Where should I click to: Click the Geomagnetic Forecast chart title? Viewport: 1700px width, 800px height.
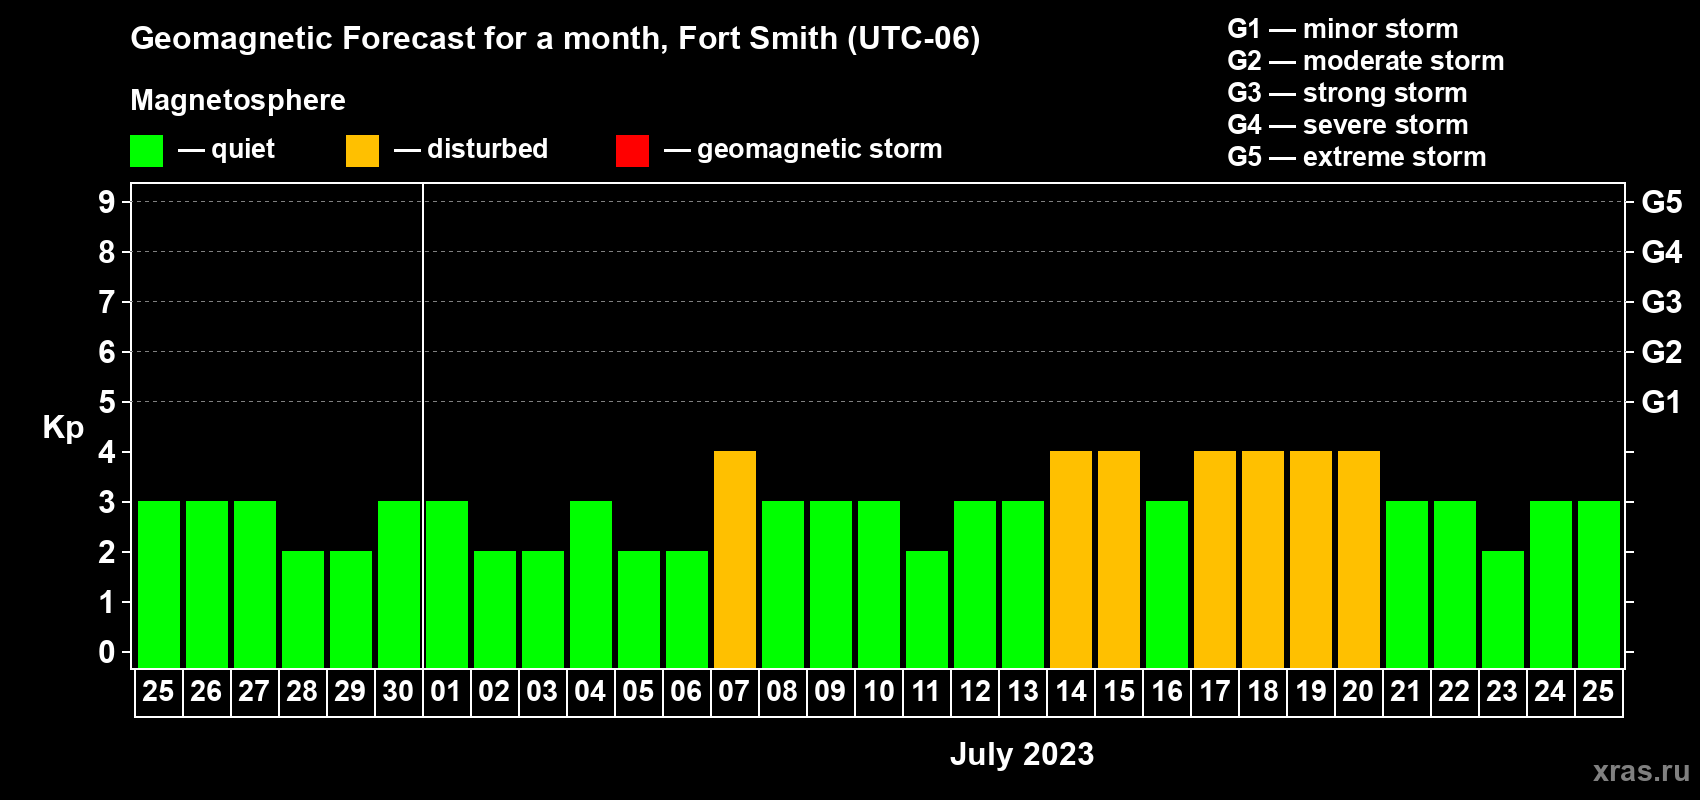(555, 38)
